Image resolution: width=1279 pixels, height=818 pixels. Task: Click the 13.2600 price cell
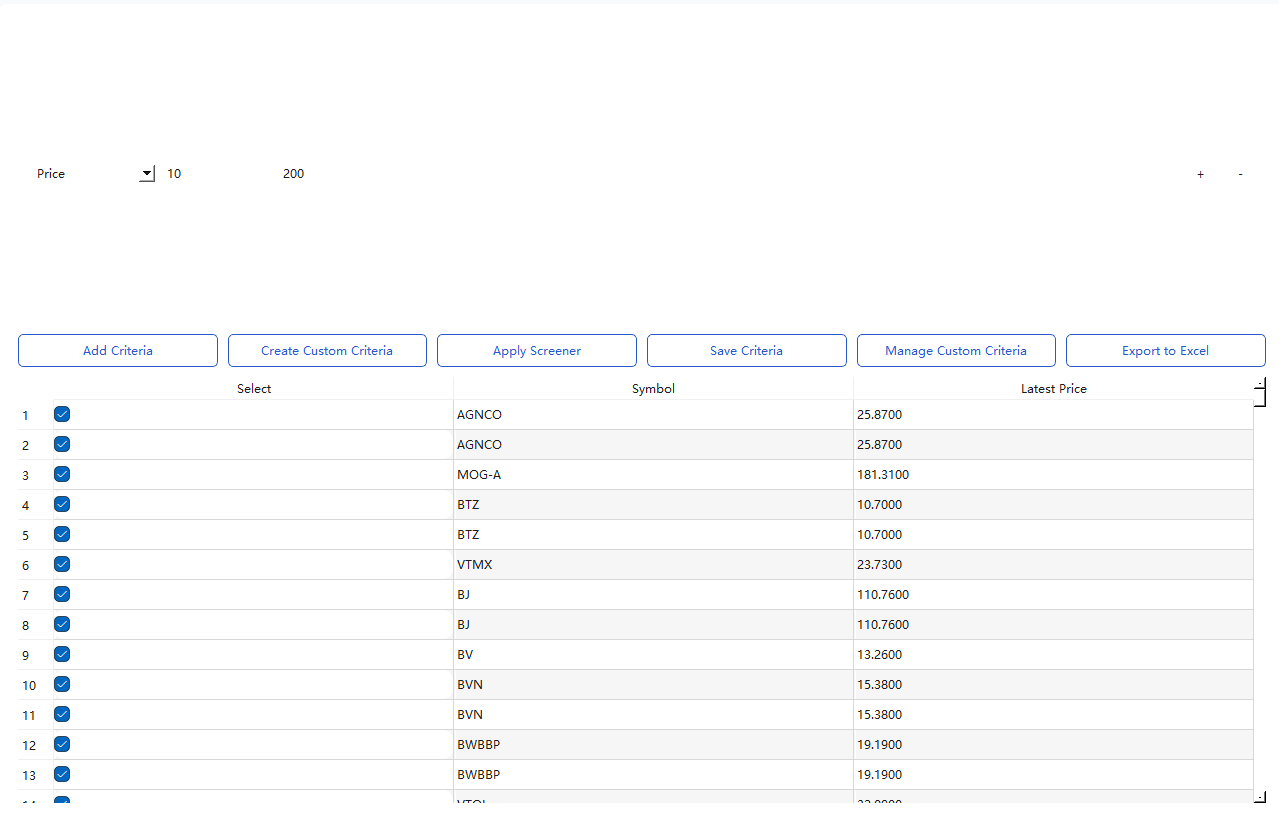coord(1053,655)
